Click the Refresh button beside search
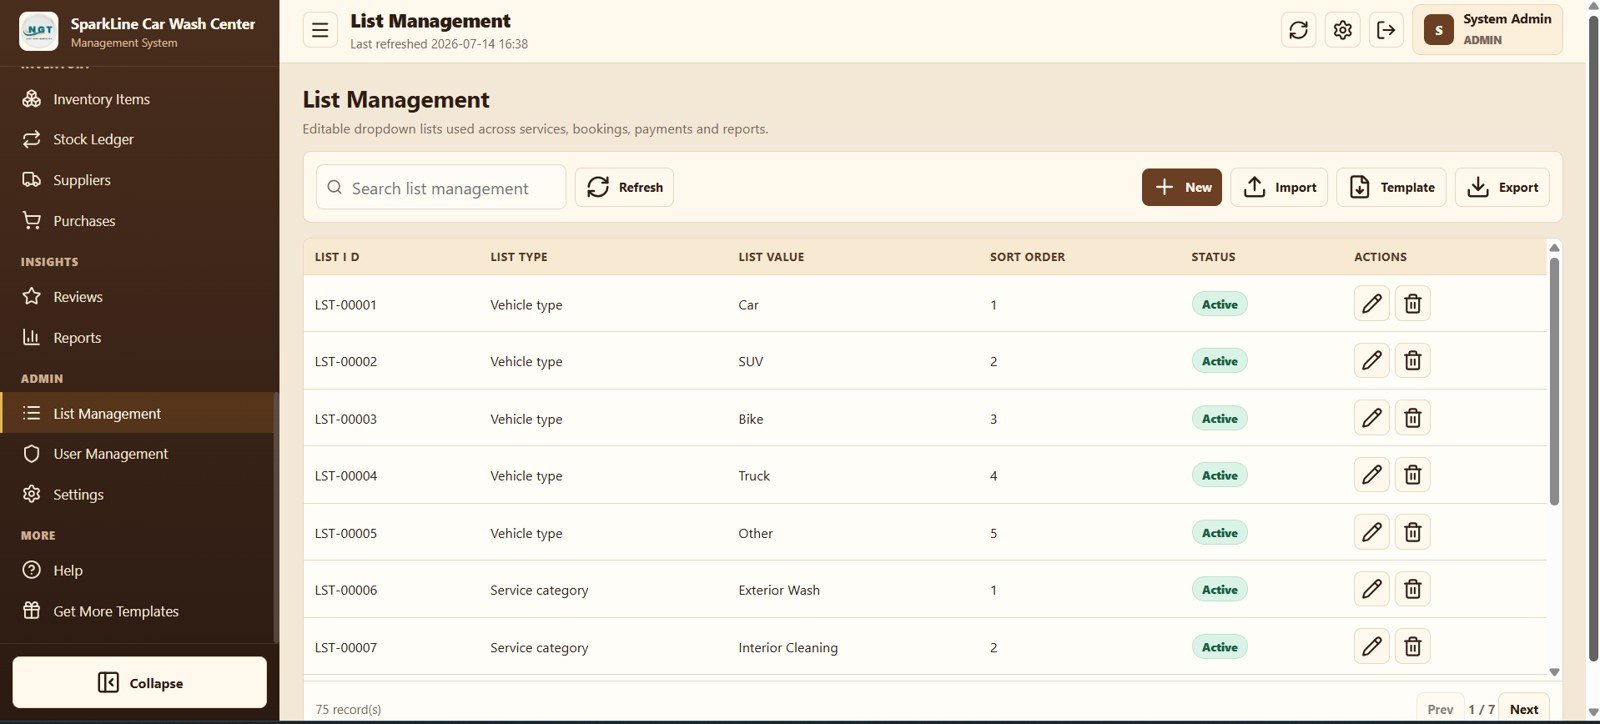This screenshot has width=1600, height=724. pyautogui.click(x=624, y=187)
